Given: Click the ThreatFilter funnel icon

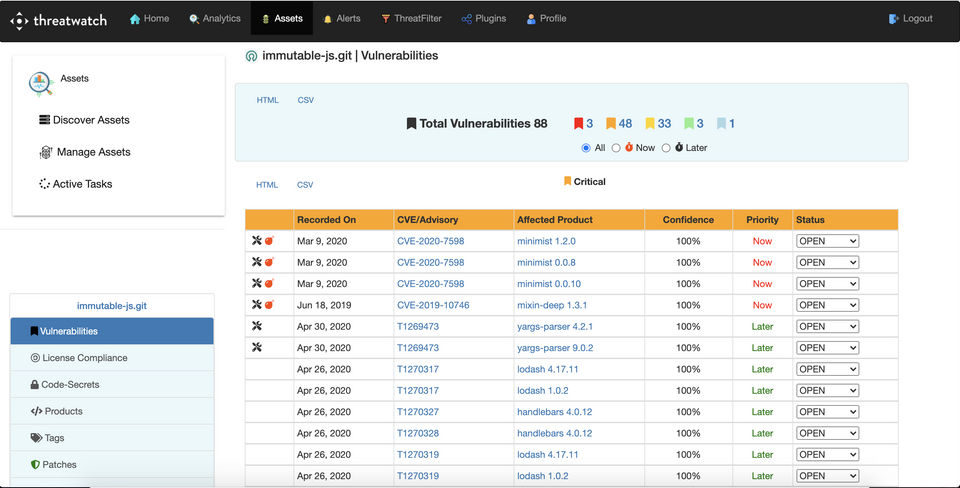Looking at the screenshot, I should (x=386, y=19).
